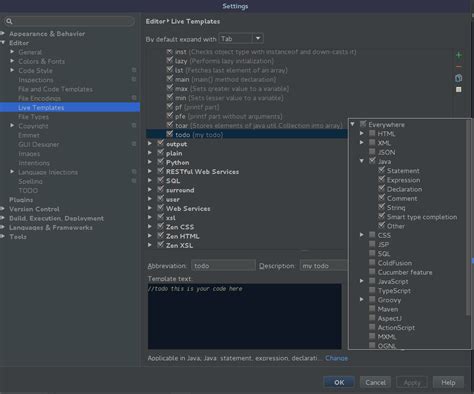
Task: Expand the JavaScript context node
Action: coord(362,281)
